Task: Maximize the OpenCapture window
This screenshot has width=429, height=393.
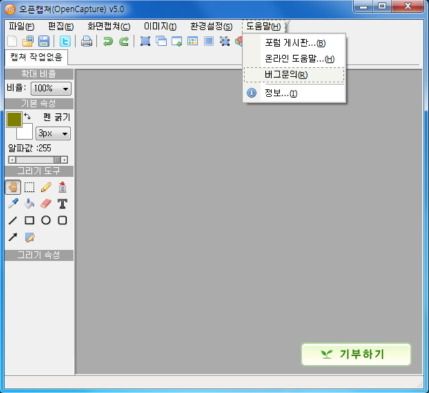Action: (x=383, y=7)
